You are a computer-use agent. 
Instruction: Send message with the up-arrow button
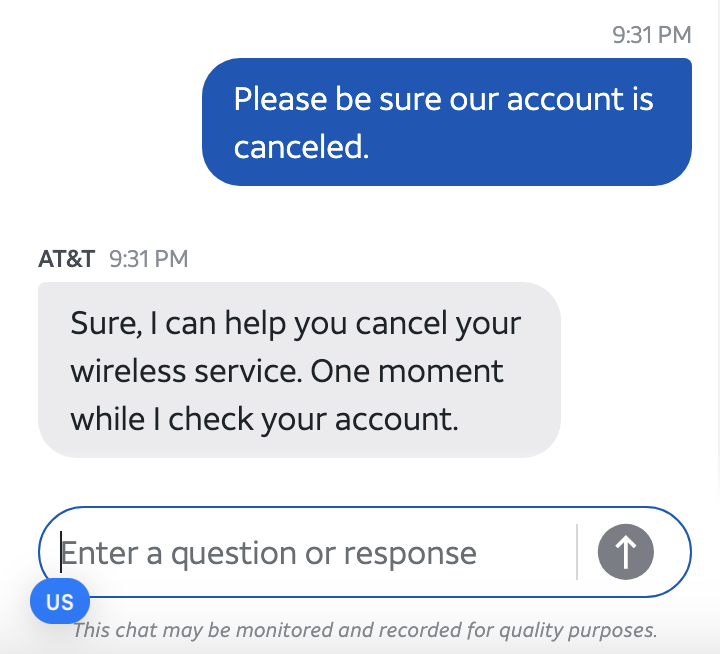[x=625, y=552]
